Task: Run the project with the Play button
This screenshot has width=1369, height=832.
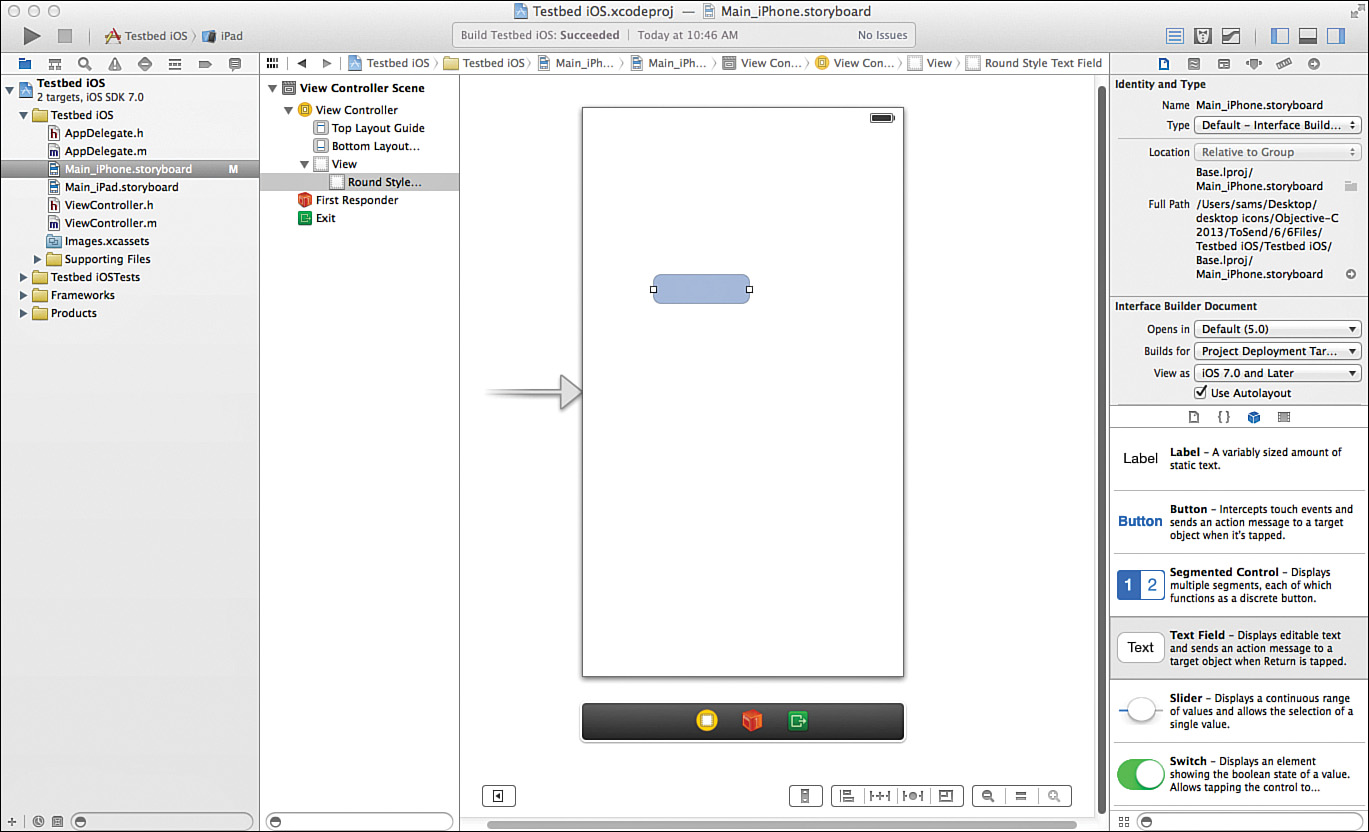Action: [32, 36]
